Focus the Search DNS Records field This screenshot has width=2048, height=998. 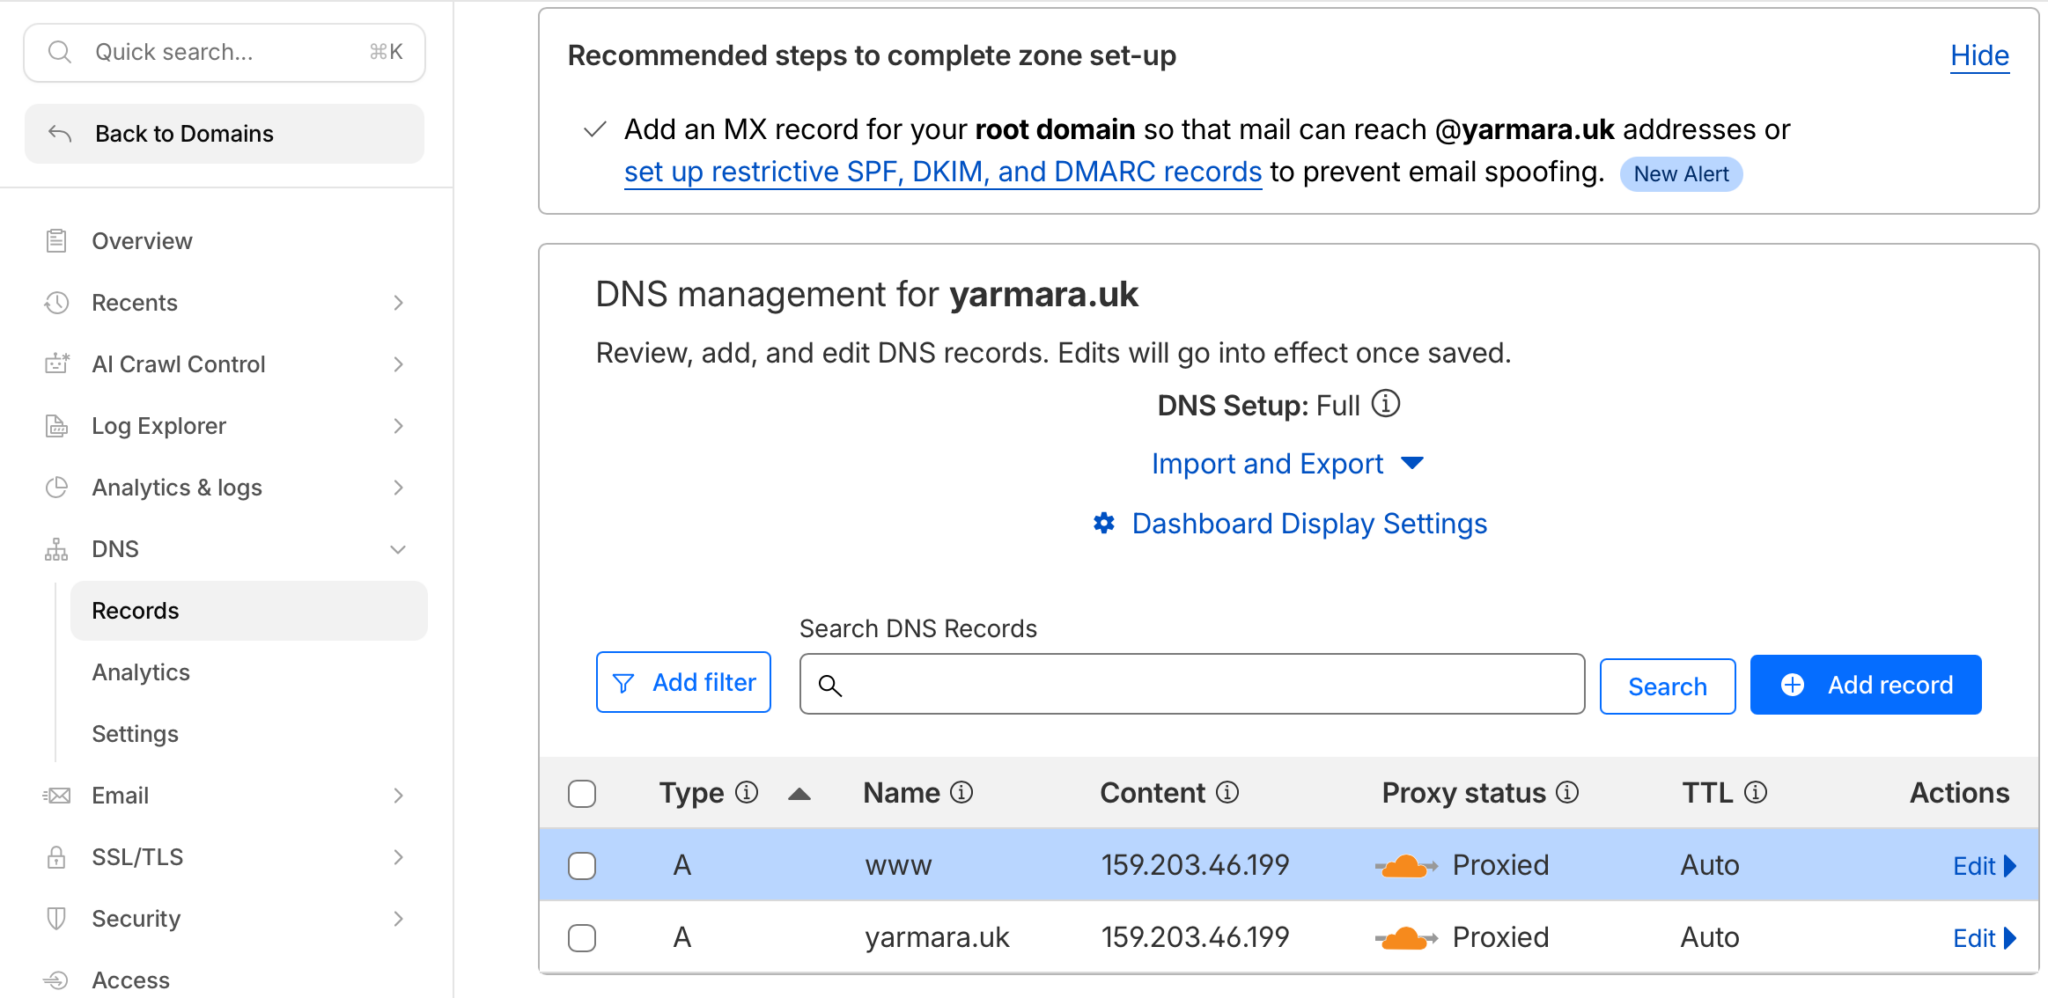[1192, 685]
